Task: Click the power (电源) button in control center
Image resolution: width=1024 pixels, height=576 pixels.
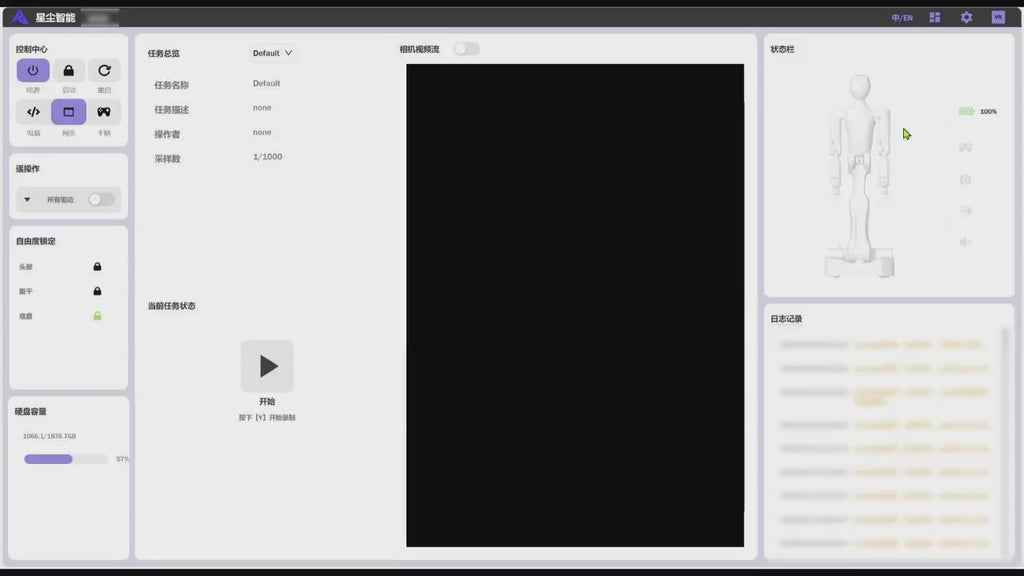Action: 33,71
